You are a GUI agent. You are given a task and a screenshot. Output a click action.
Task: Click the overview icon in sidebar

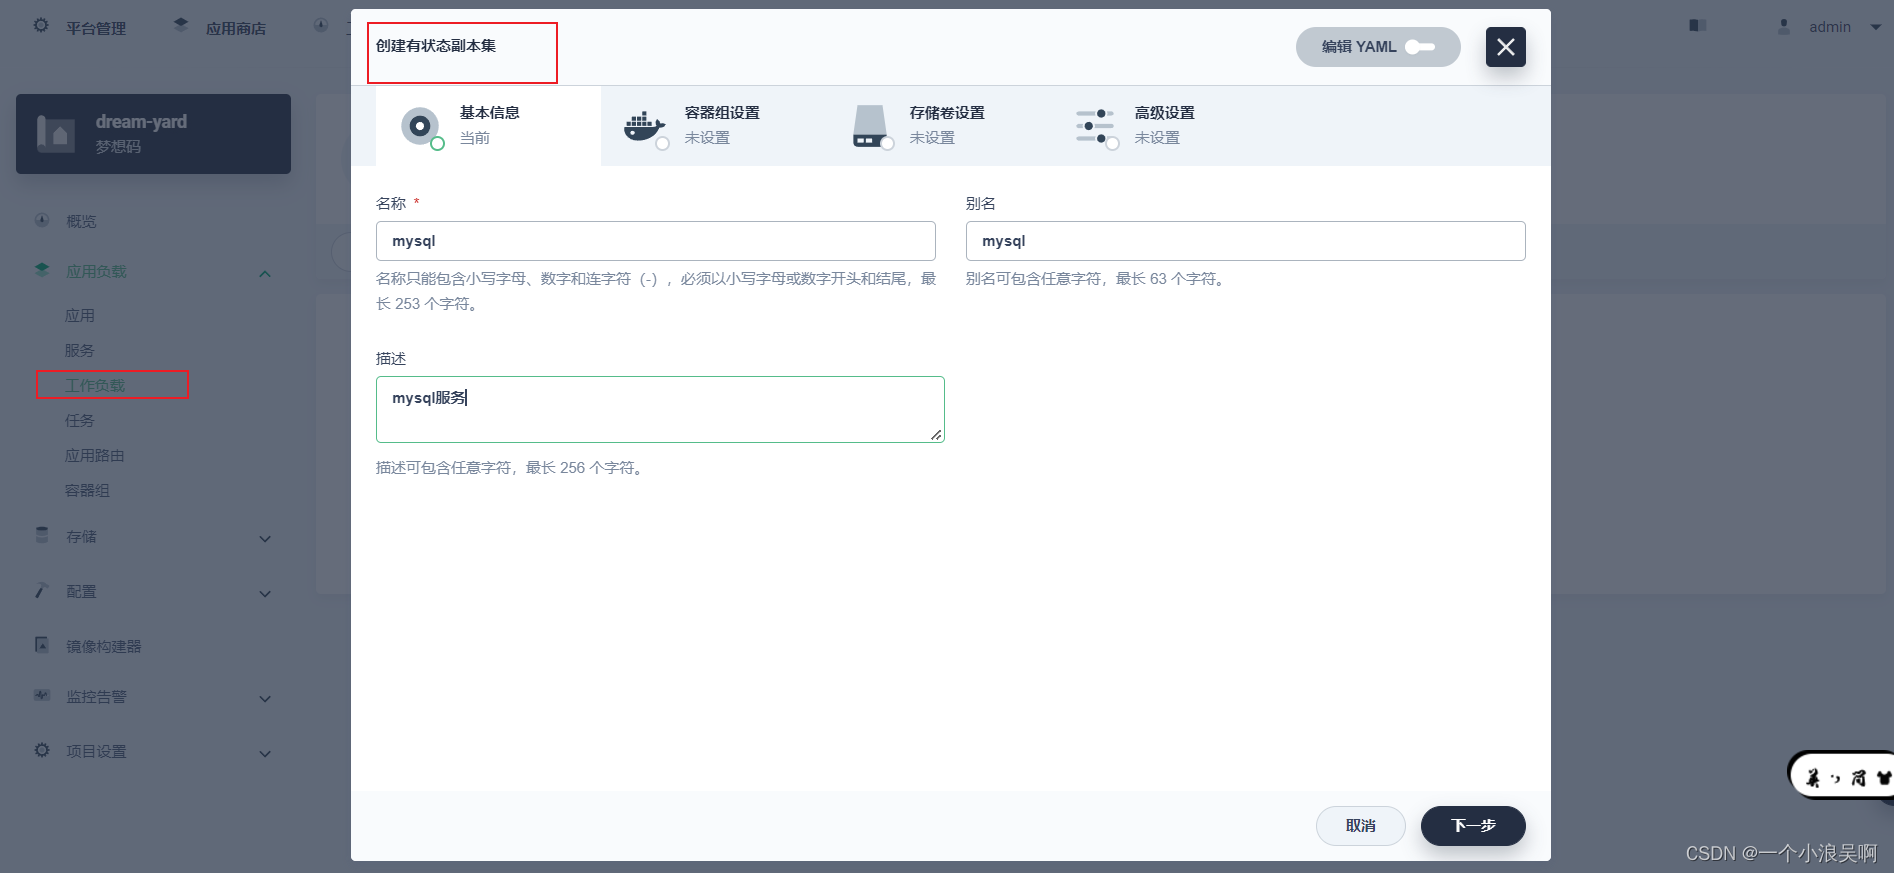(42, 220)
